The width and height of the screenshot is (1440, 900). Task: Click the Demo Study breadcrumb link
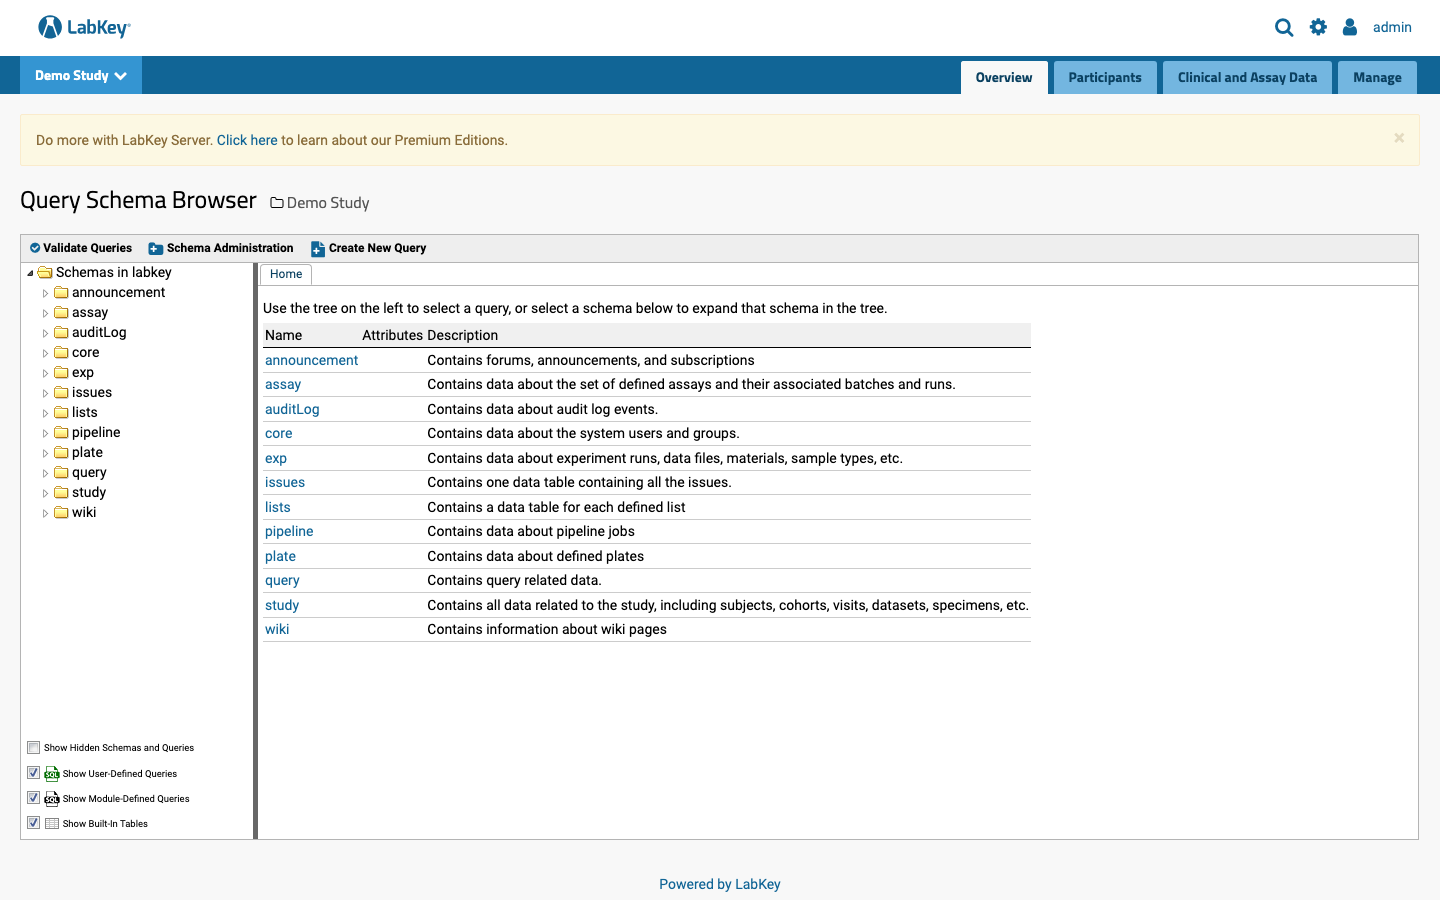328,203
